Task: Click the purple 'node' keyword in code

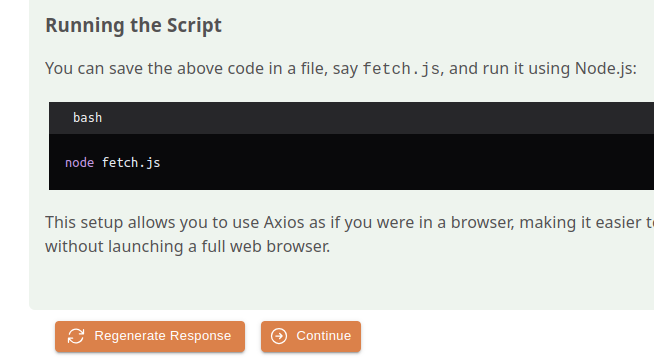Action: [x=79, y=162]
